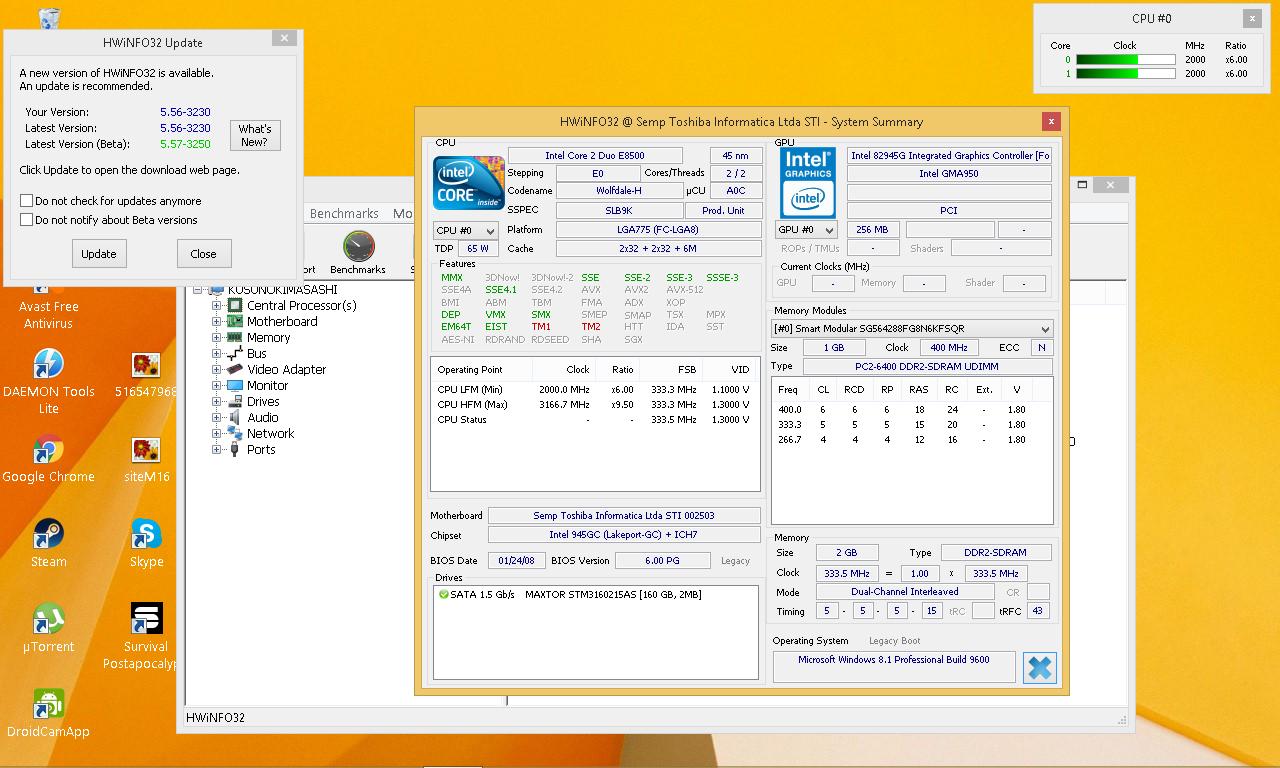Expand the Audio tree node

tap(216, 418)
